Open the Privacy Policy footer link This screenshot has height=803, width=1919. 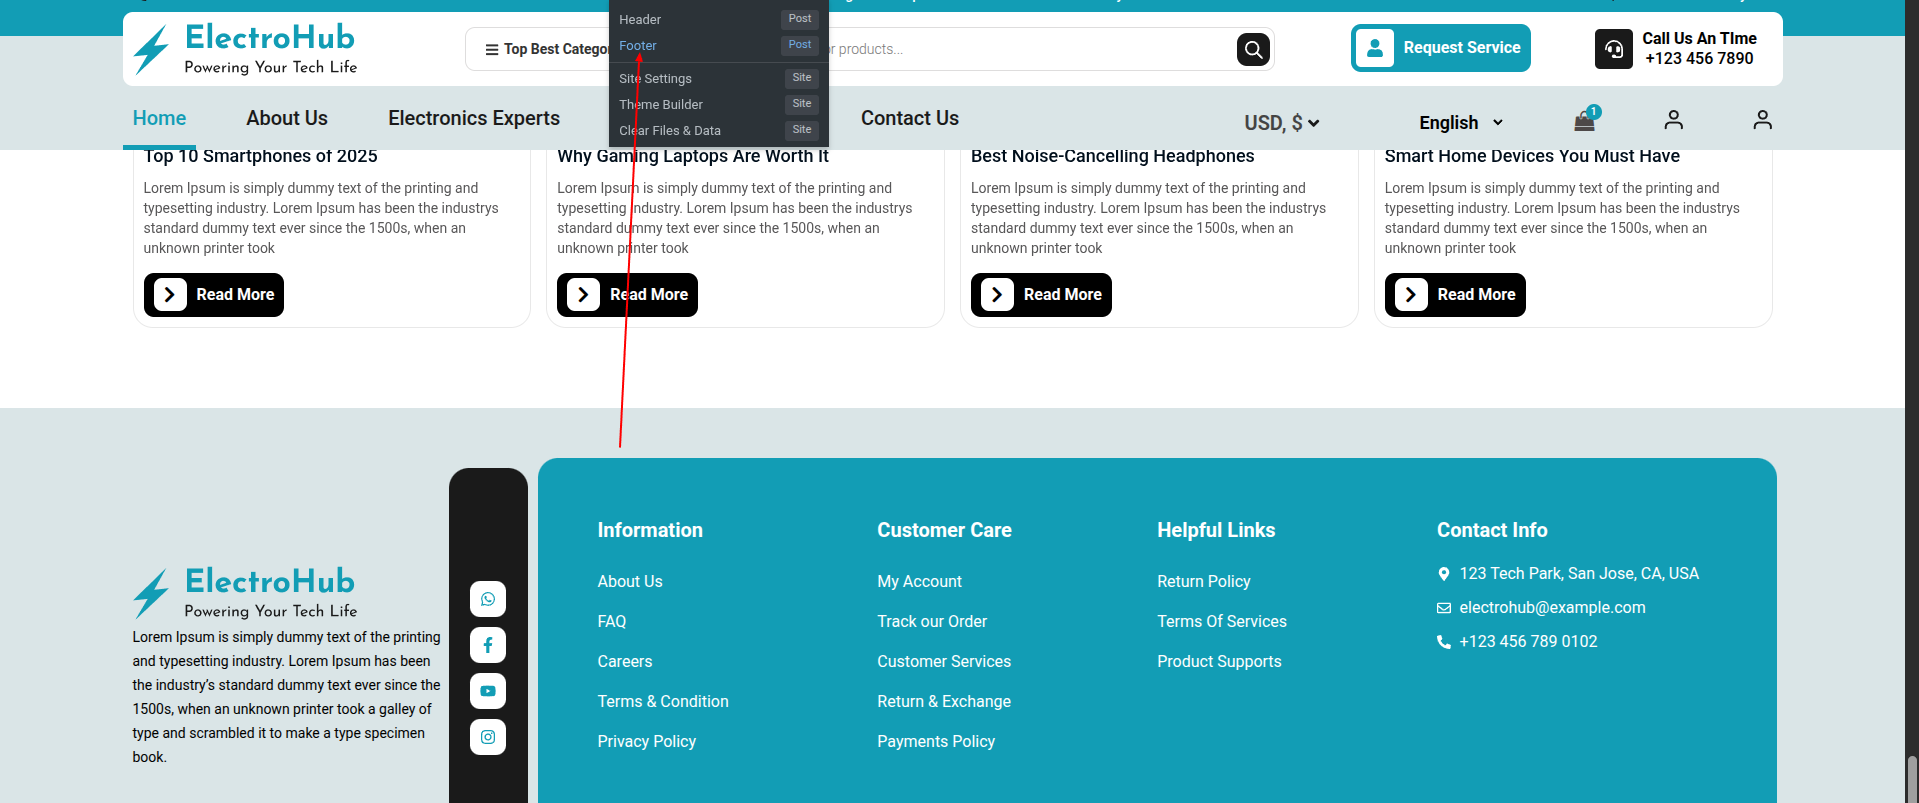646,741
